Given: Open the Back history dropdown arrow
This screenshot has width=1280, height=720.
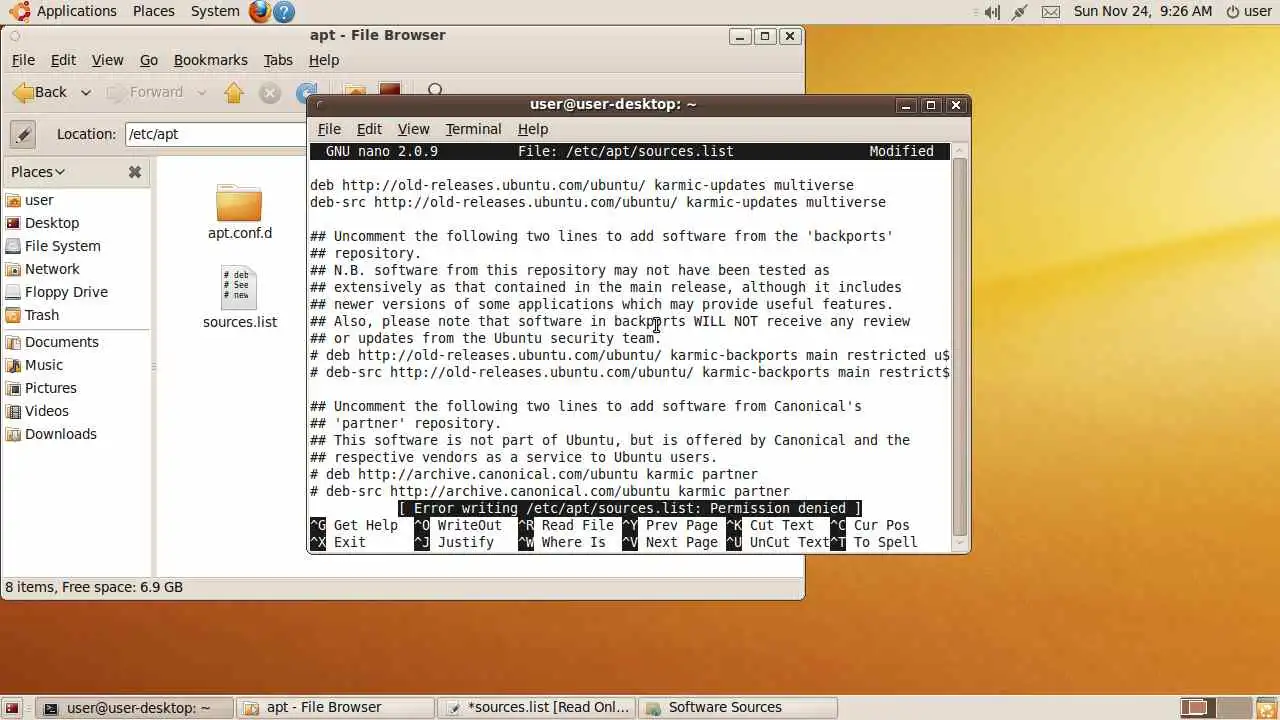Looking at the screenshot, I should 86,93.
